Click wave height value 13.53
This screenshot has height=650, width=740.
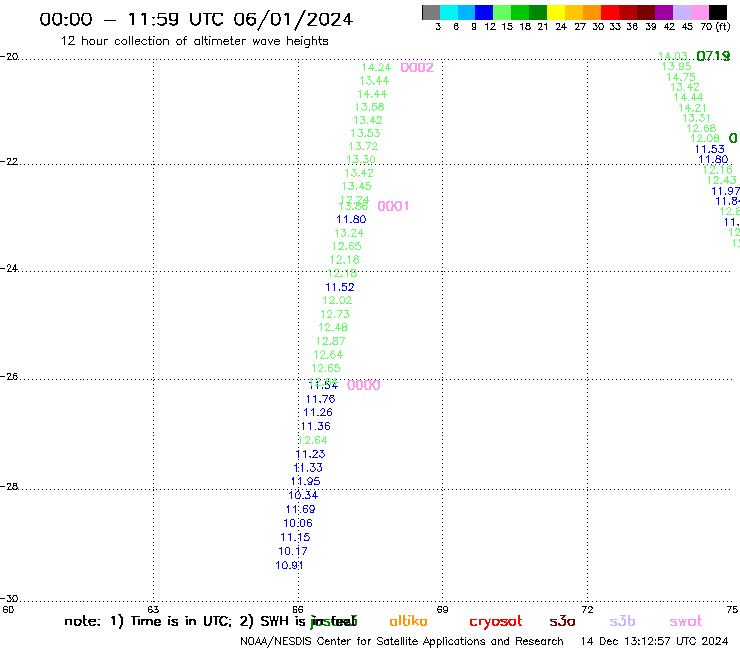coord(365,134)
